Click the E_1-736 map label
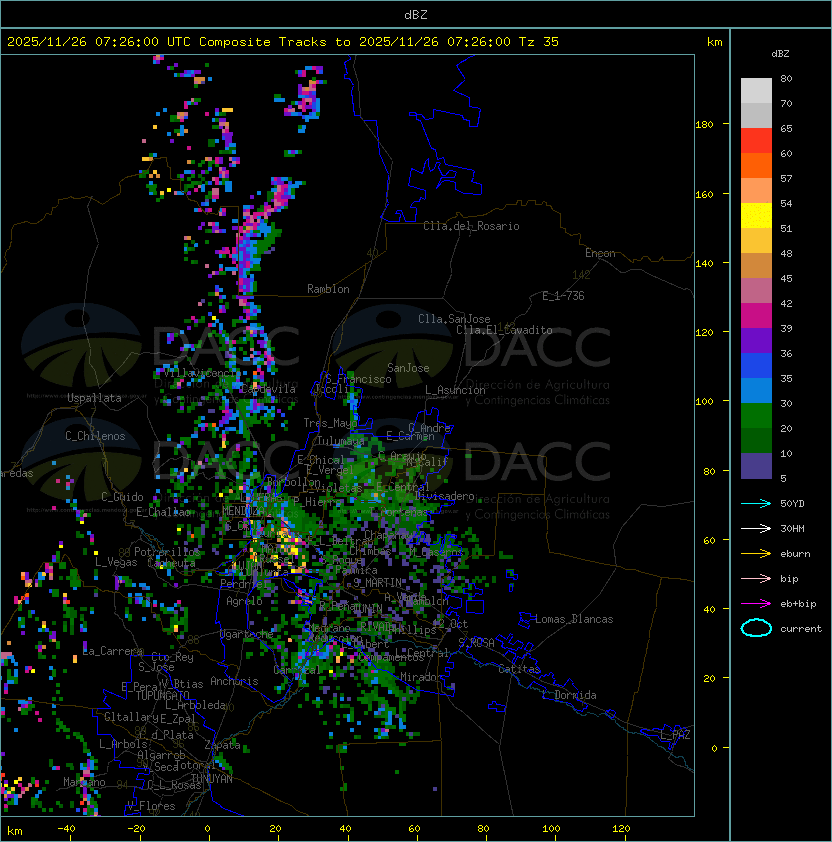 point(563,296)
